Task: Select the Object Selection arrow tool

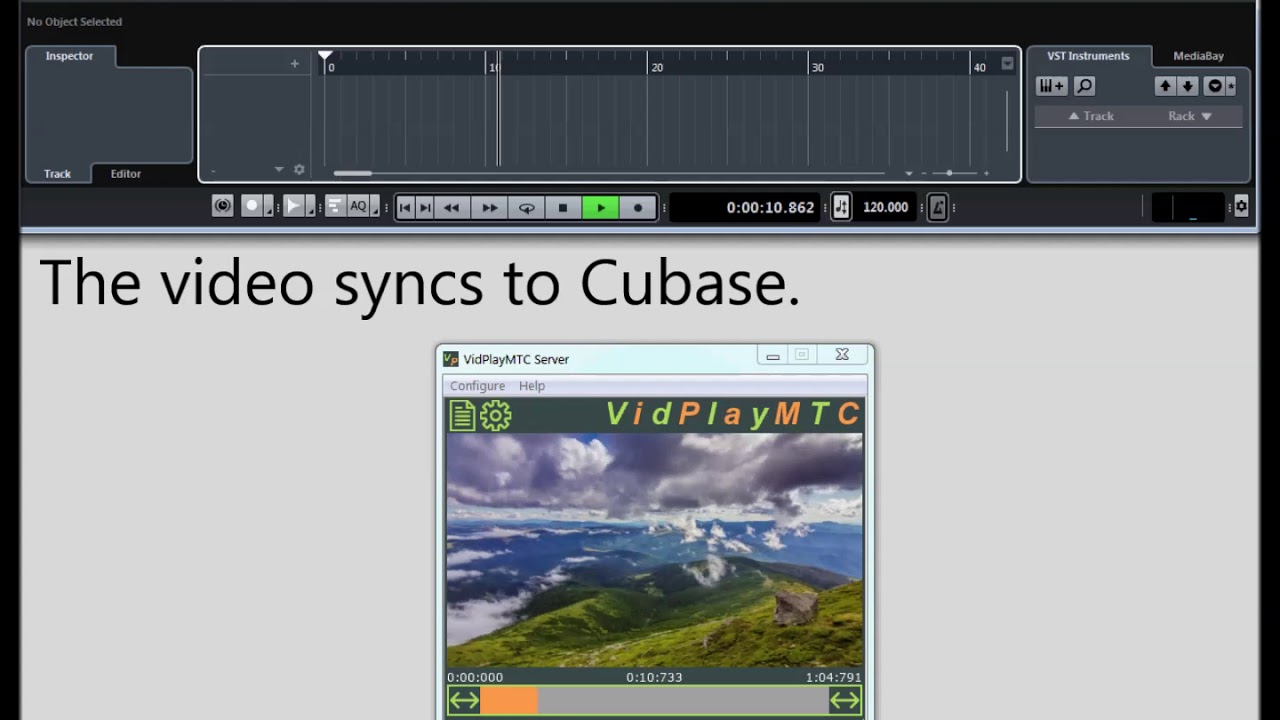Action: (293, 206)
